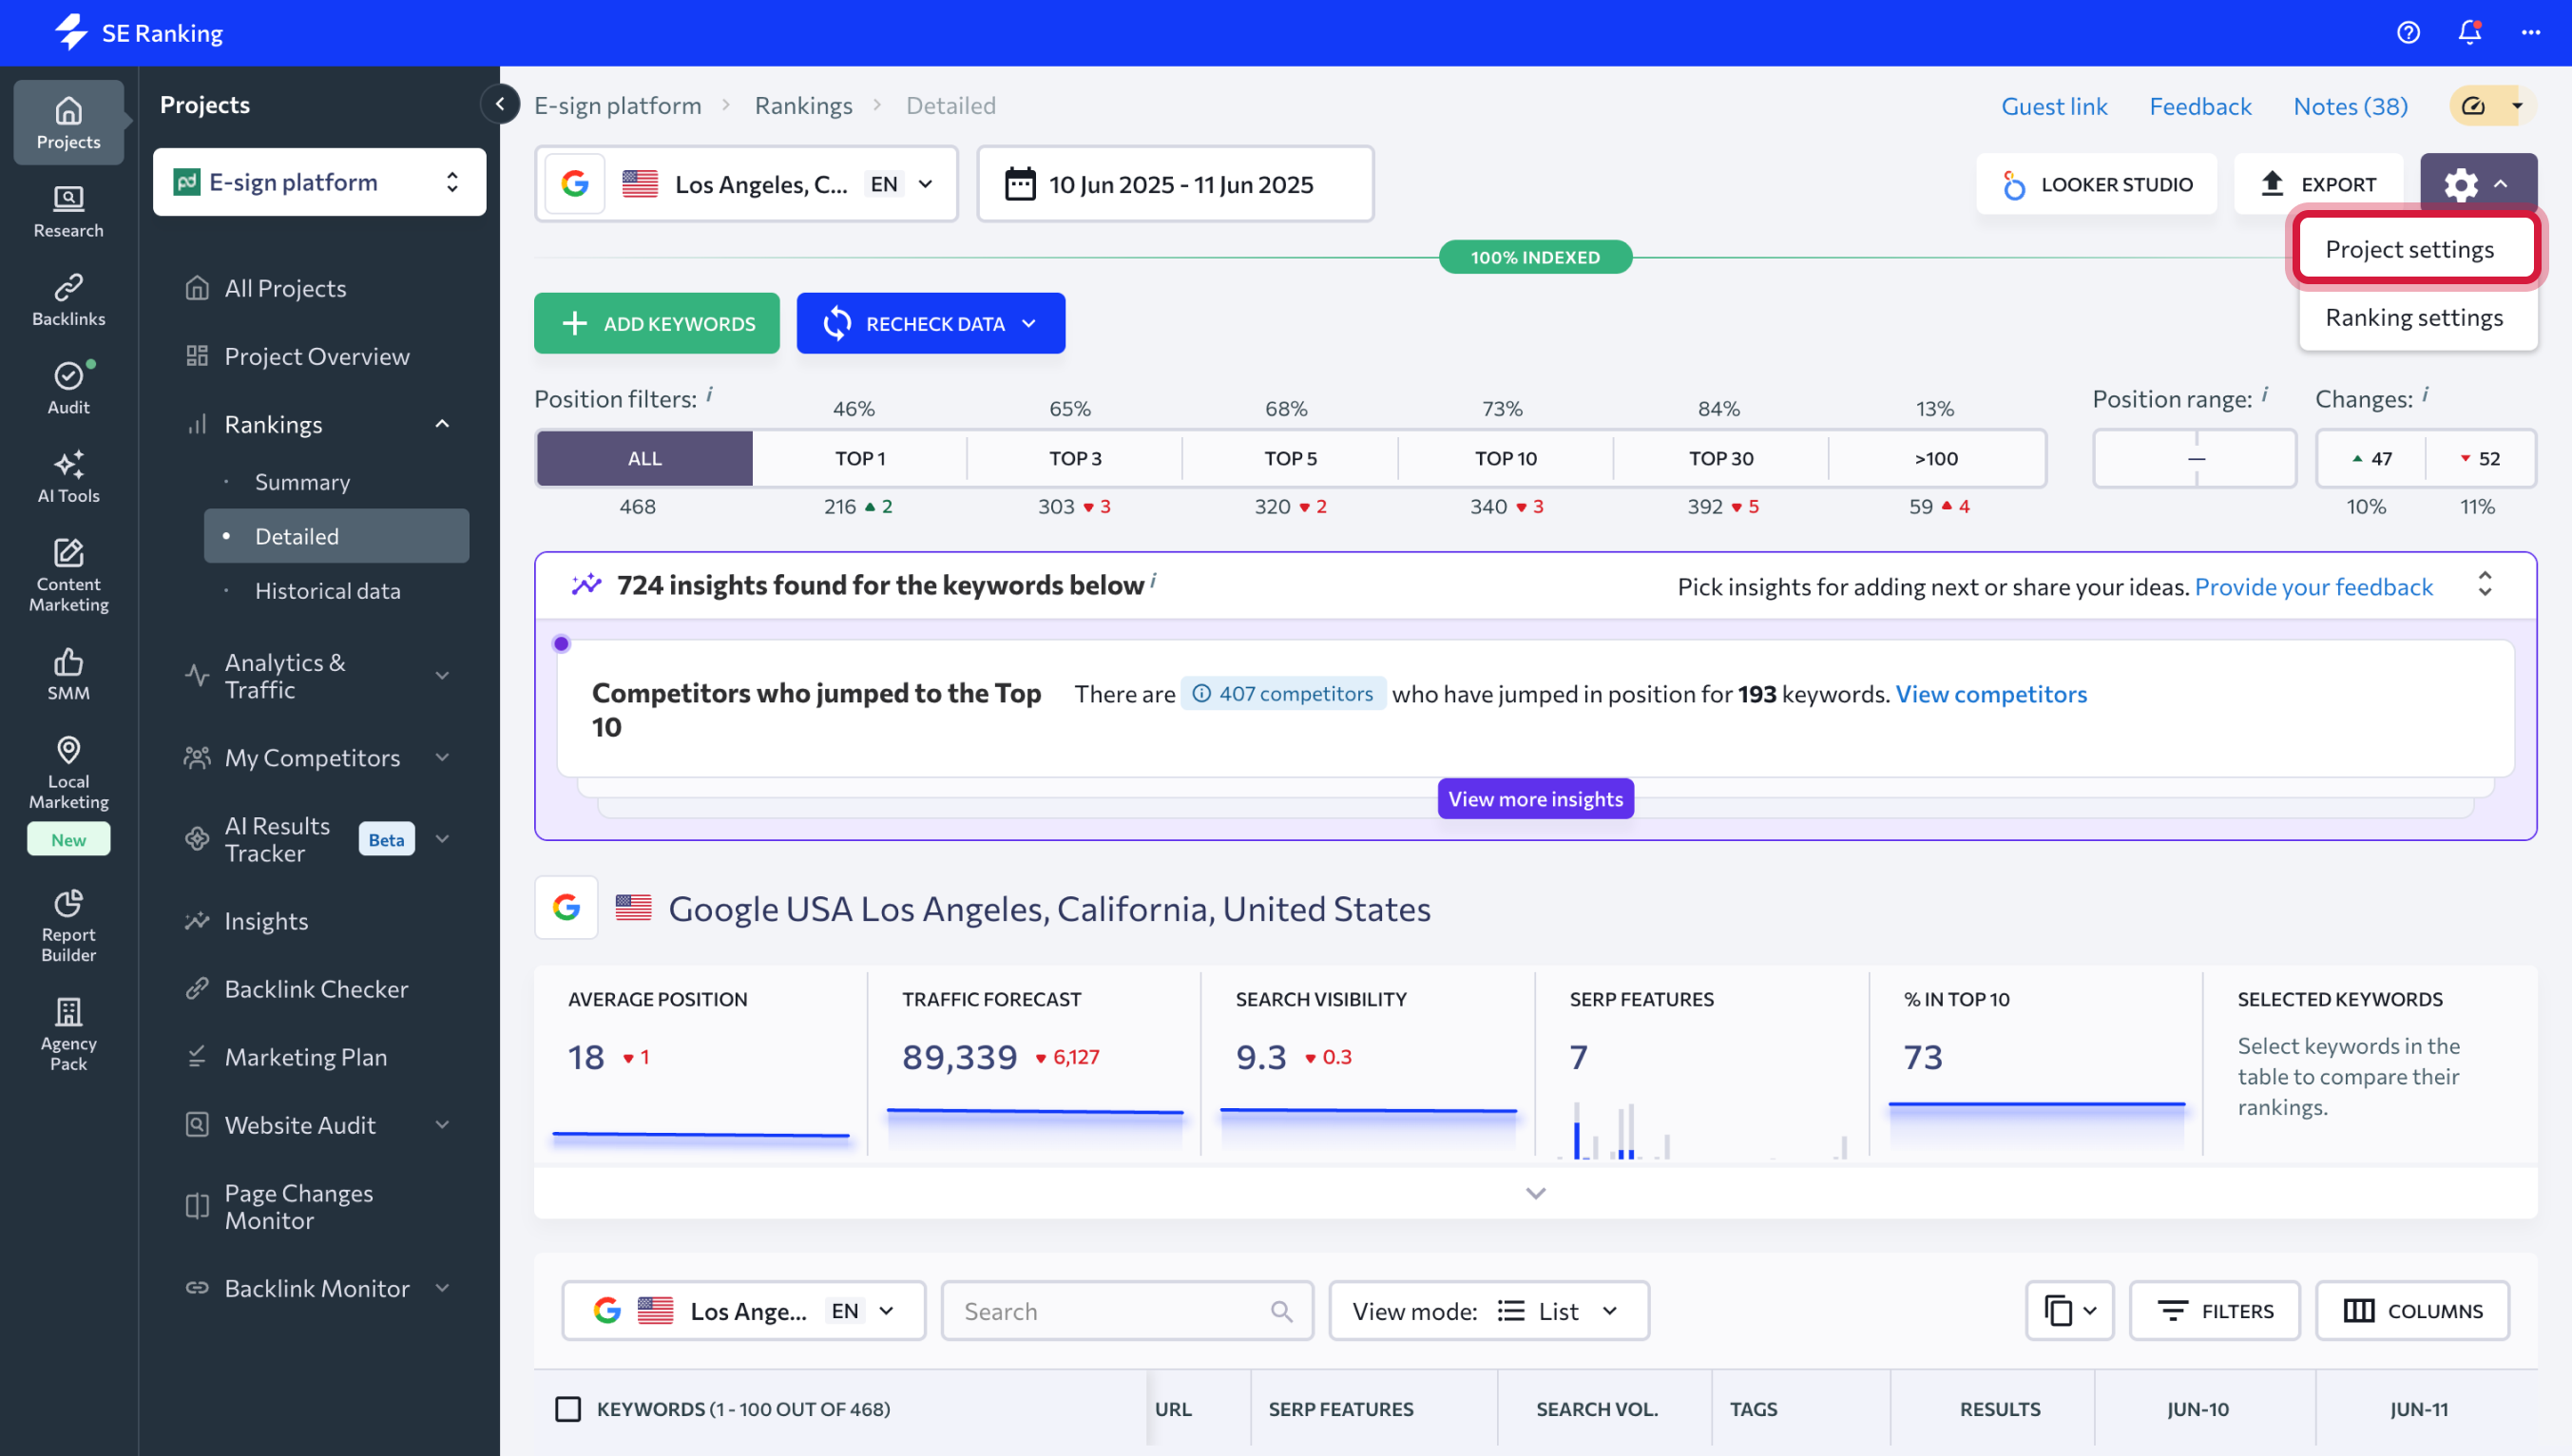
Task: Collapse the insights panel arrows
Action: coord(2484,585)
